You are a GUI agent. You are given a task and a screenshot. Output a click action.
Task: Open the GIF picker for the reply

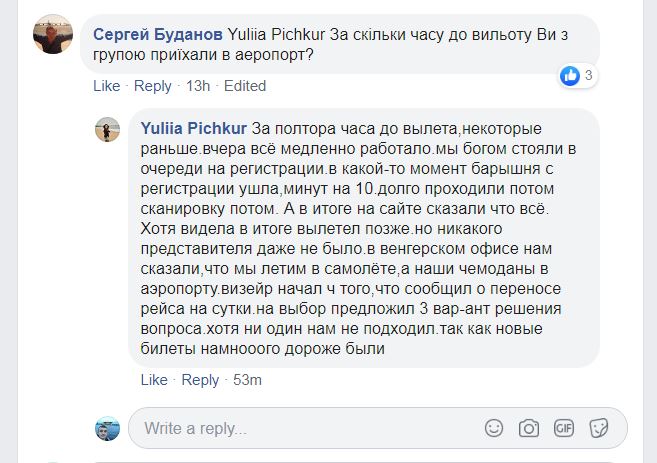(x=564, y=428)
